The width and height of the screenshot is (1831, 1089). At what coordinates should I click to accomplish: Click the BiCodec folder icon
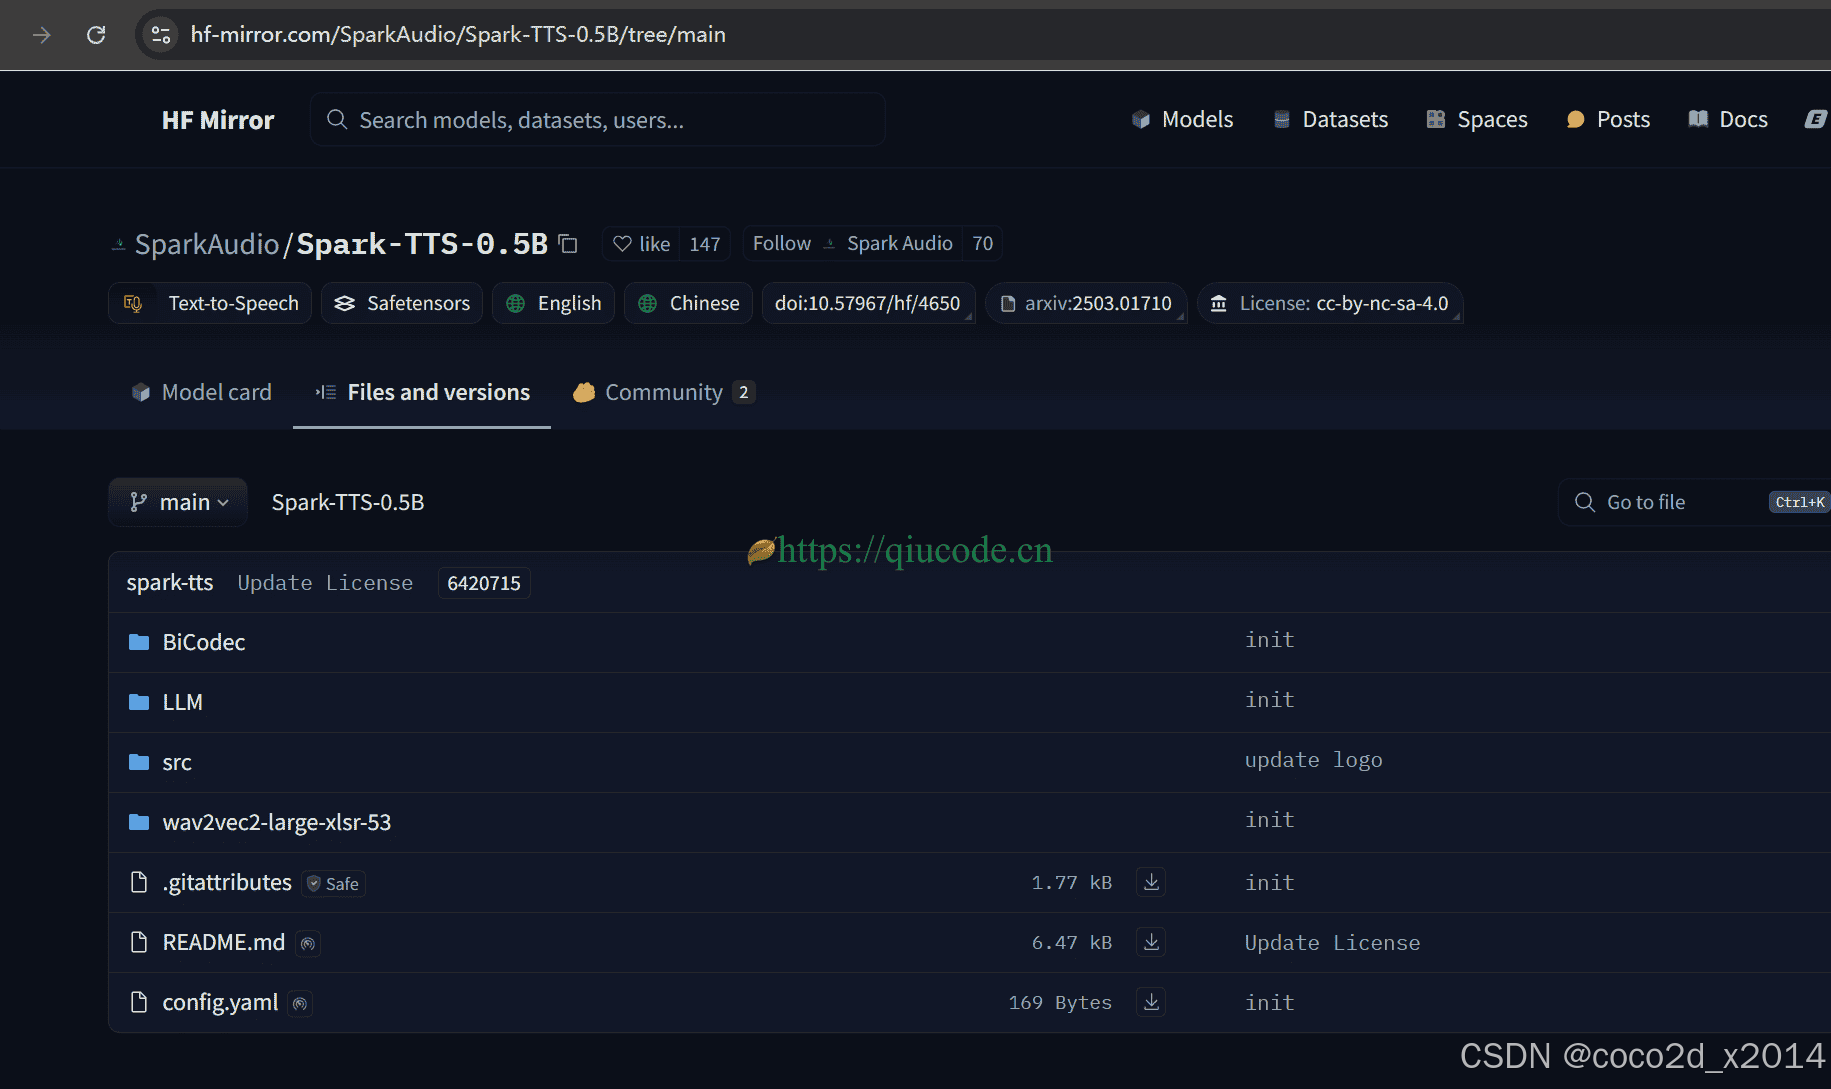[139, 642]
